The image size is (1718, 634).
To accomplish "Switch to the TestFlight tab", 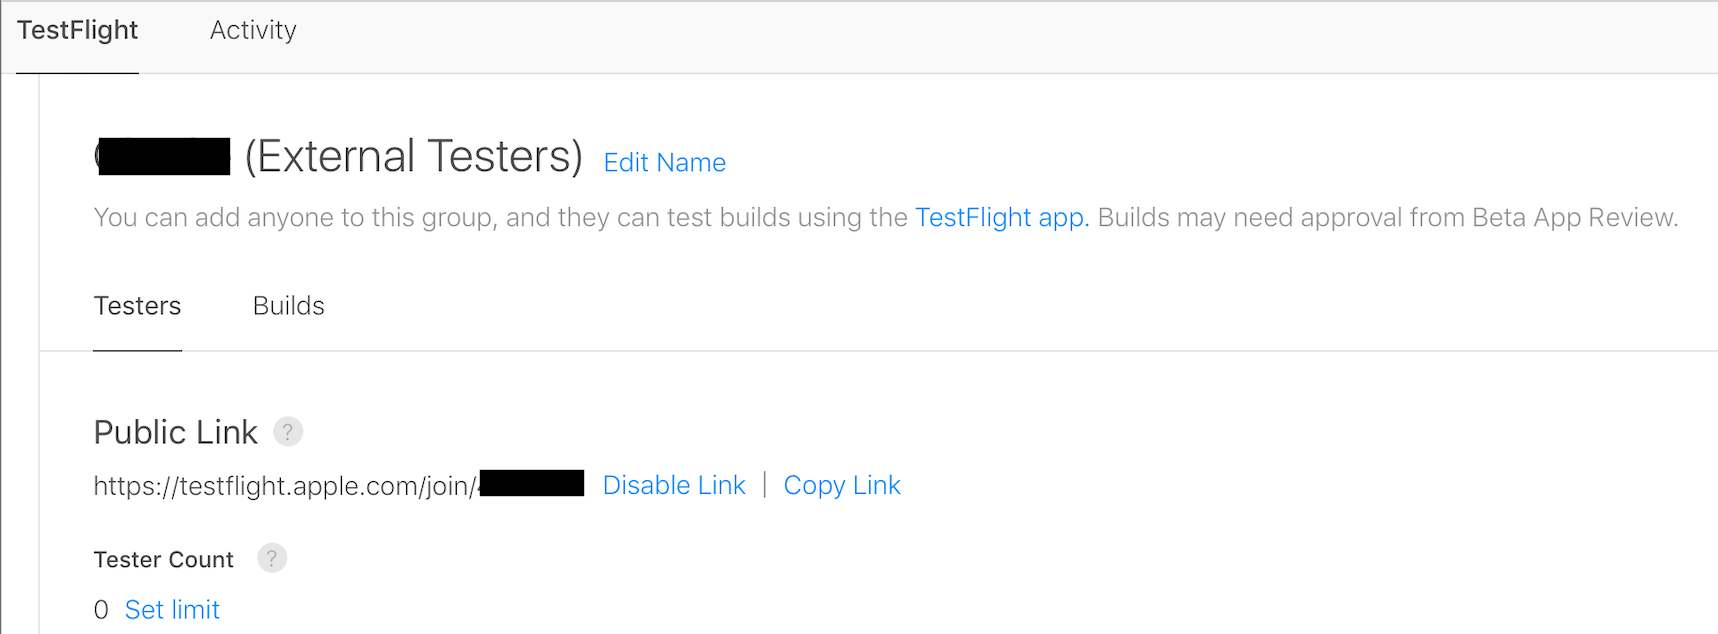I will point(78,31).
